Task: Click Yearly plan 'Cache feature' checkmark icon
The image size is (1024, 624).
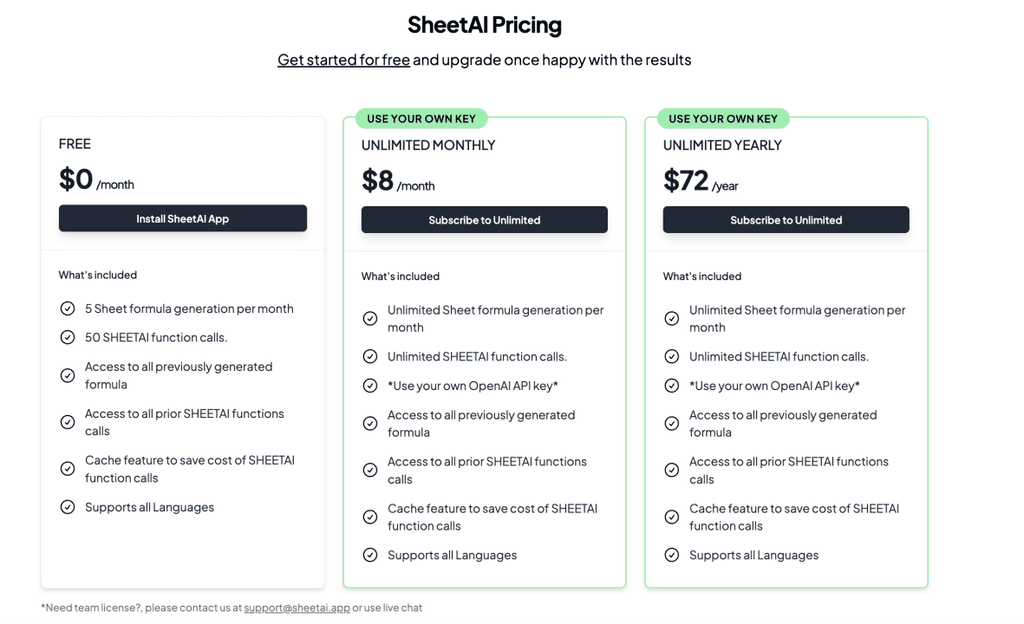Action: [672, 517]
